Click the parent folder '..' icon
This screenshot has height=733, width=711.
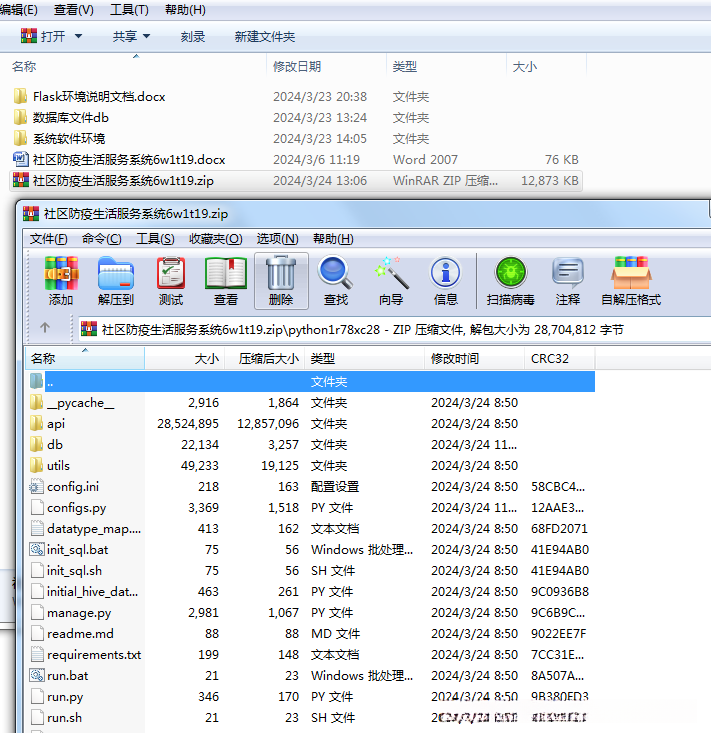[36, 381]
